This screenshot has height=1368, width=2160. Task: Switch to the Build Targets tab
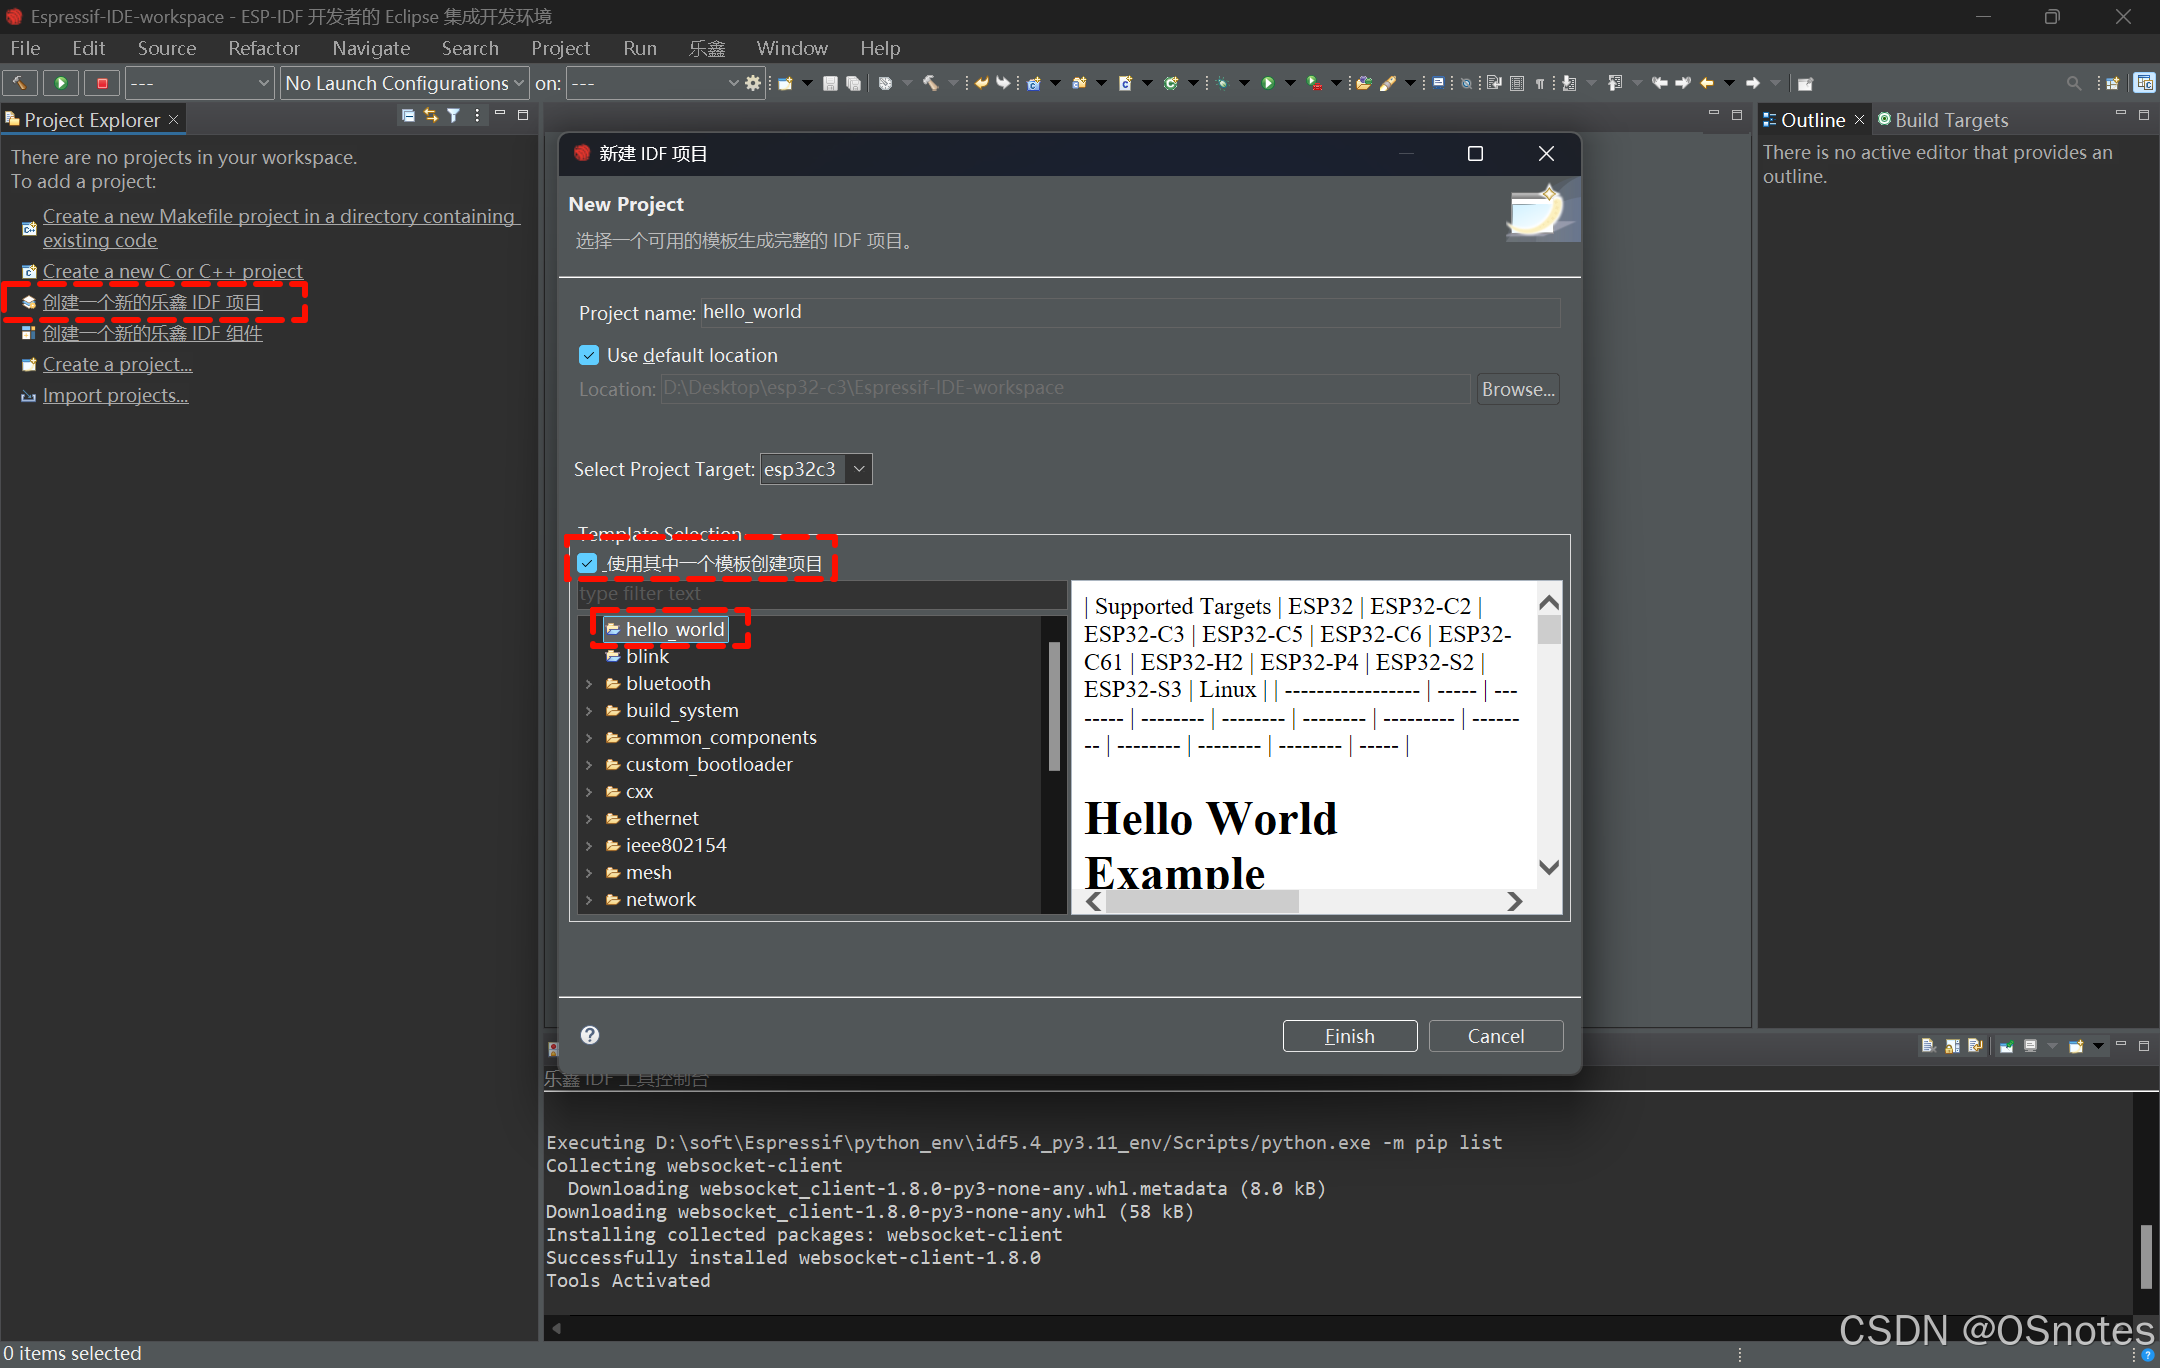click(1950, 120)
